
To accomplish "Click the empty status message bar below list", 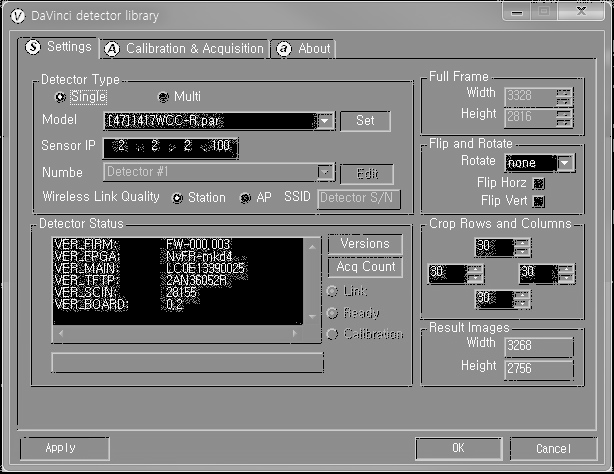I will click(x=187, y=362).
